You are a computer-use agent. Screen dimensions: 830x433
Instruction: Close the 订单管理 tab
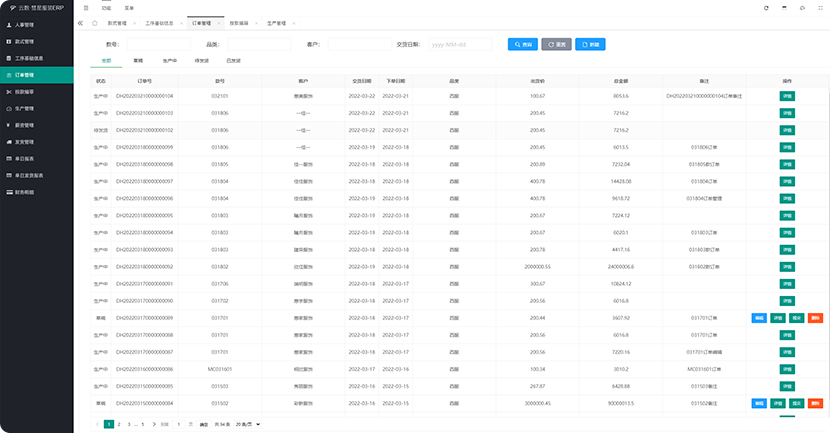219,23
